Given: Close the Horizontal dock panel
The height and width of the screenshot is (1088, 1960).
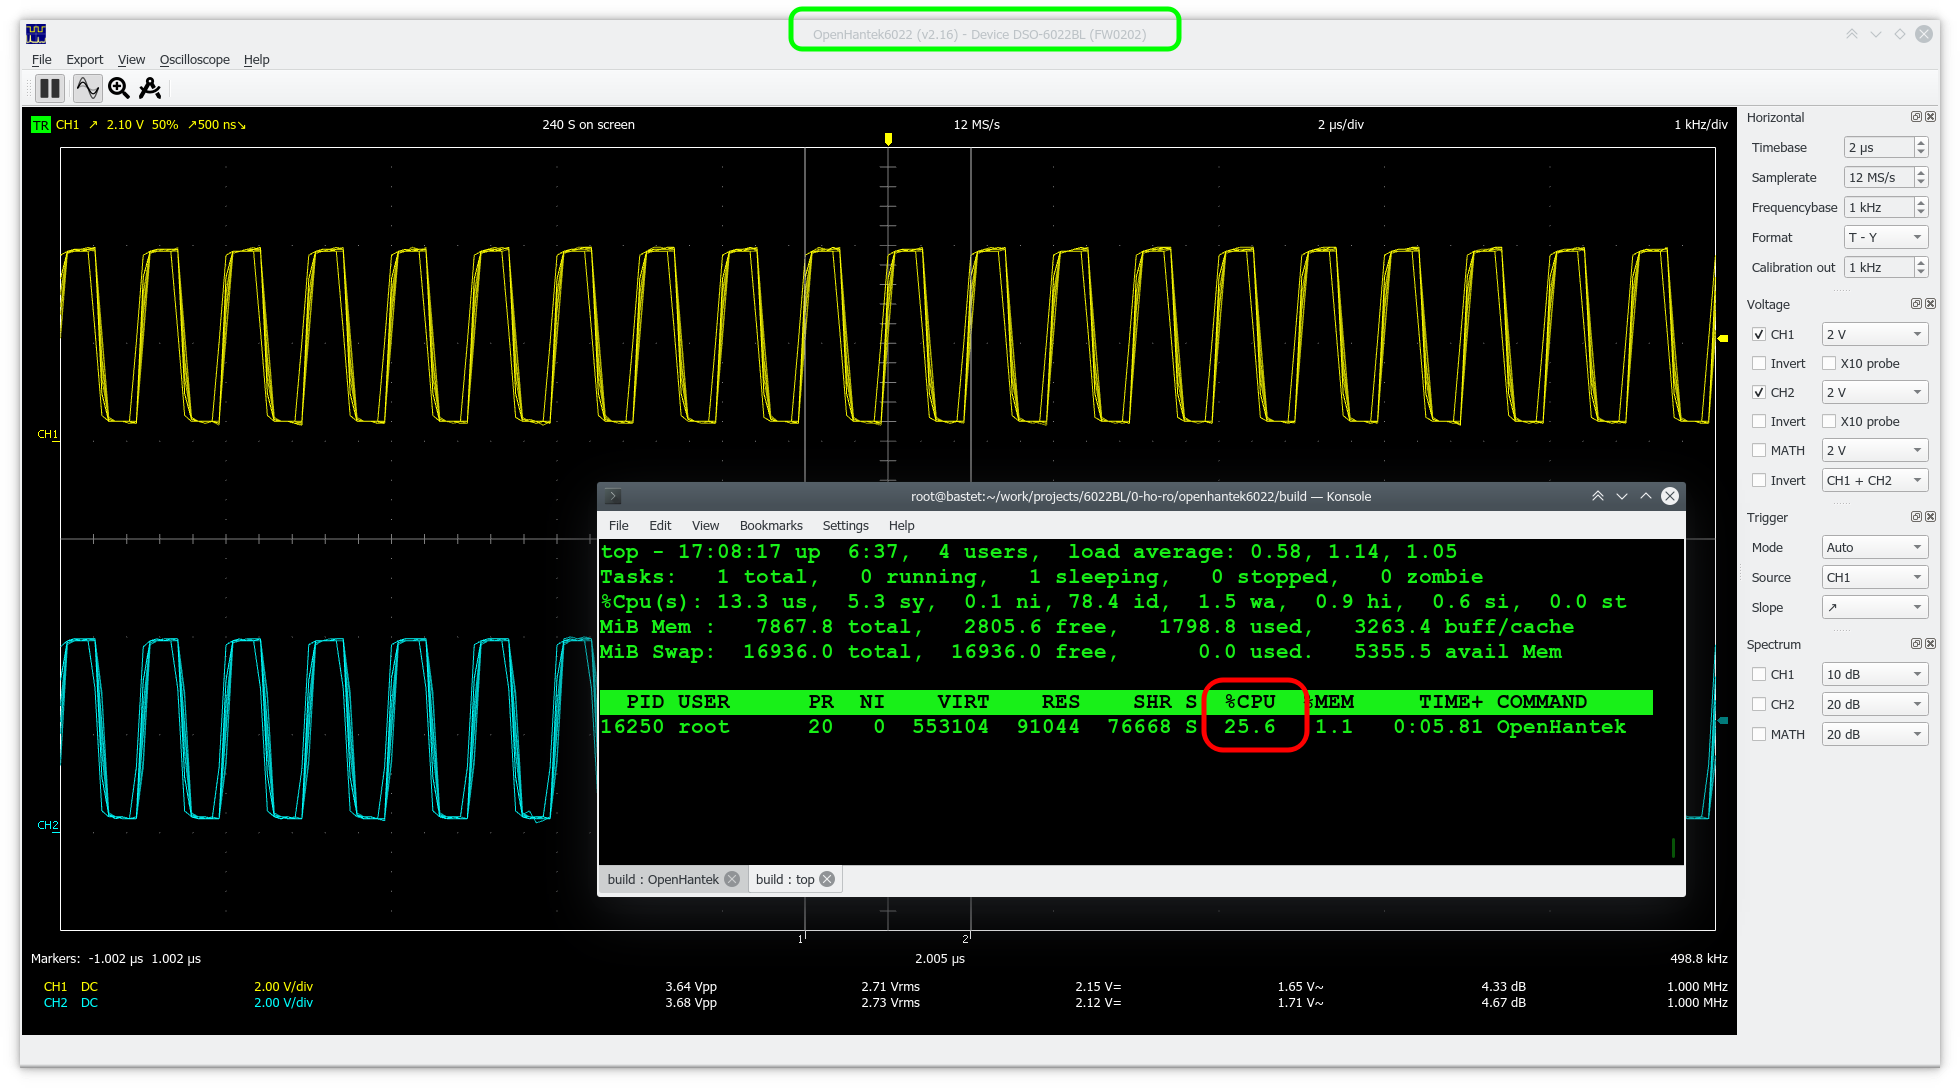Looking at the screenshot, I should point(1930,117).
